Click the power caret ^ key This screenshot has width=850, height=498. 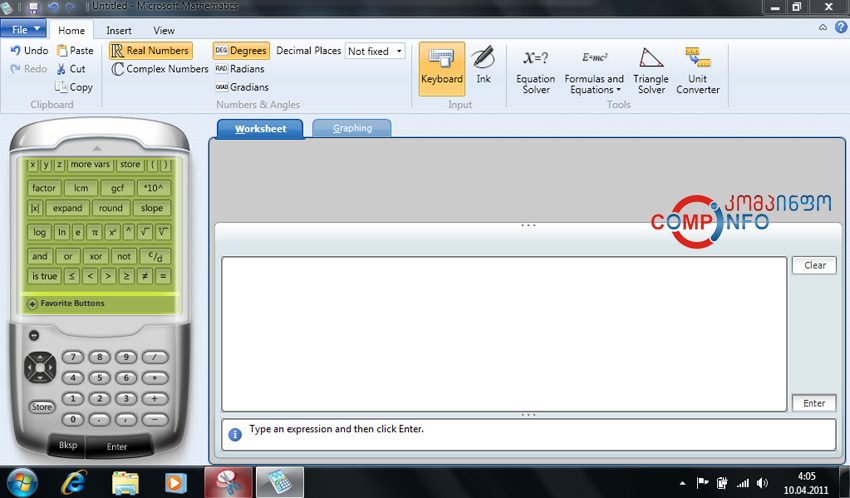click(128, 232)
